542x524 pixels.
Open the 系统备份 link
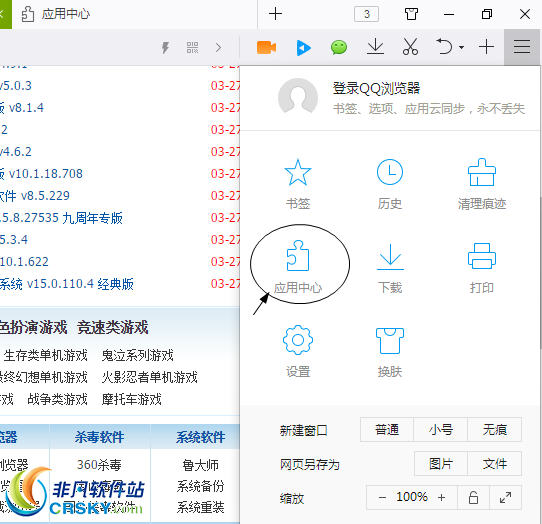coord(200,486)
